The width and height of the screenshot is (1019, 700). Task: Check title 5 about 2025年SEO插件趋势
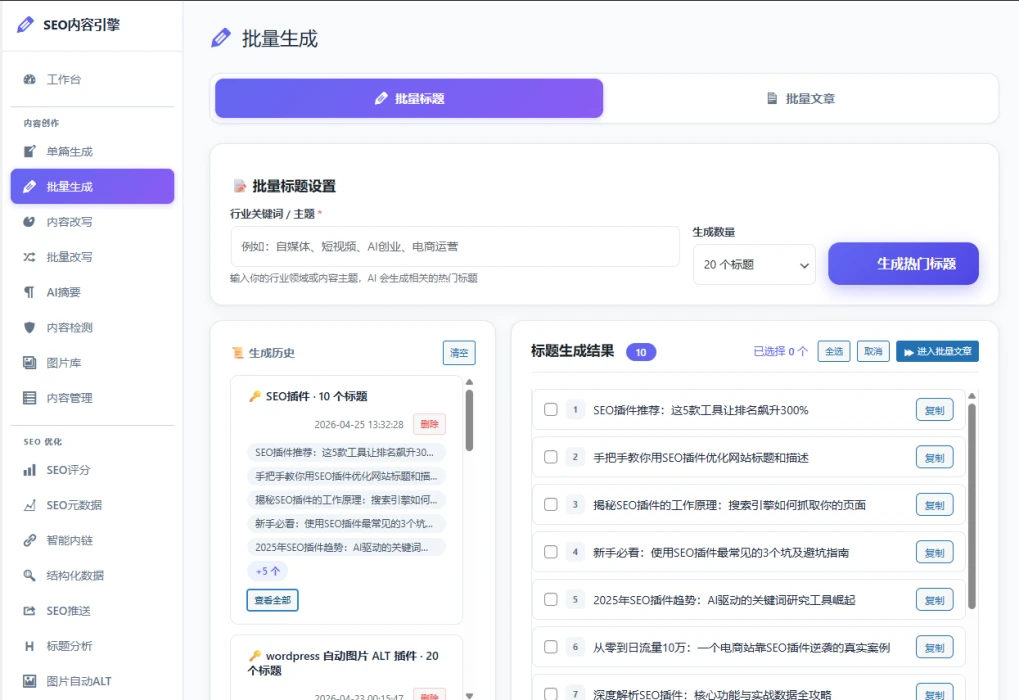point(550,599)
